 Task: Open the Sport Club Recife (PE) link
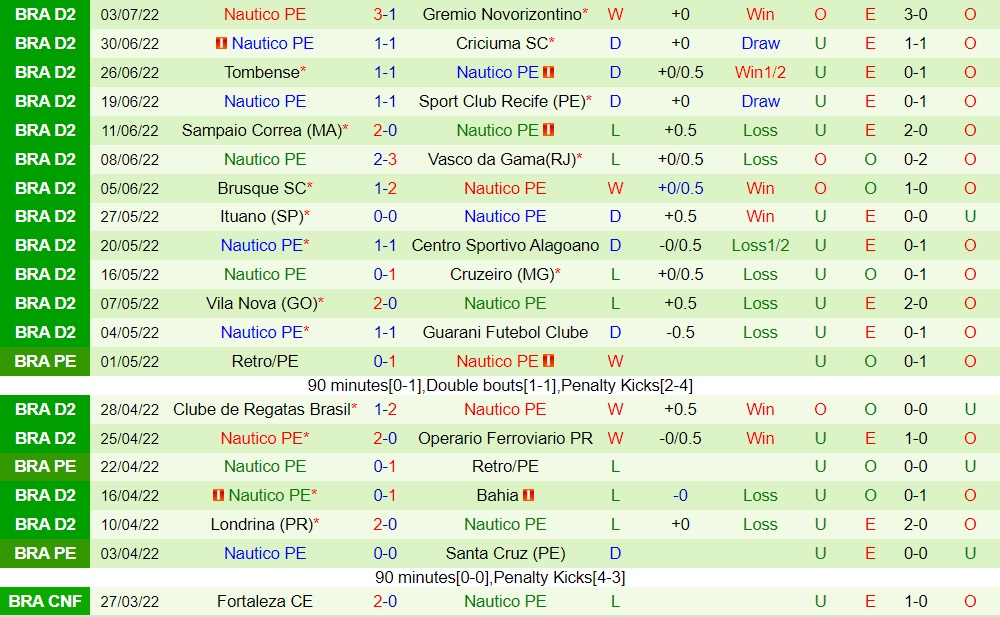click(501, 101)
